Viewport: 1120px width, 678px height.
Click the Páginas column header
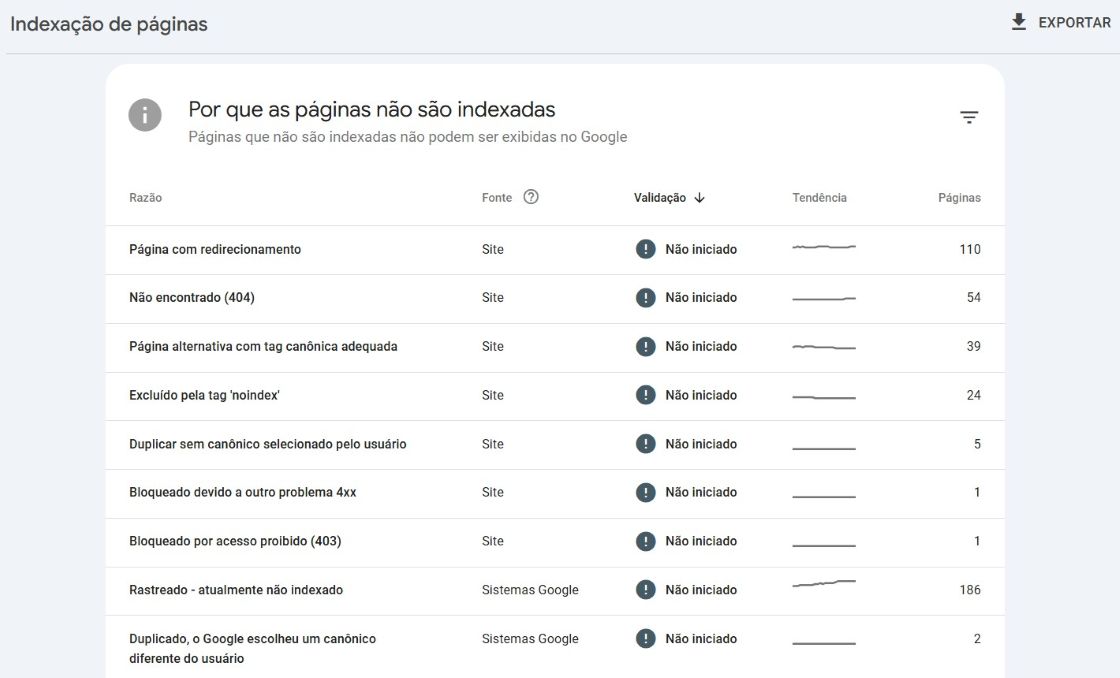click(x=958, y=198)
